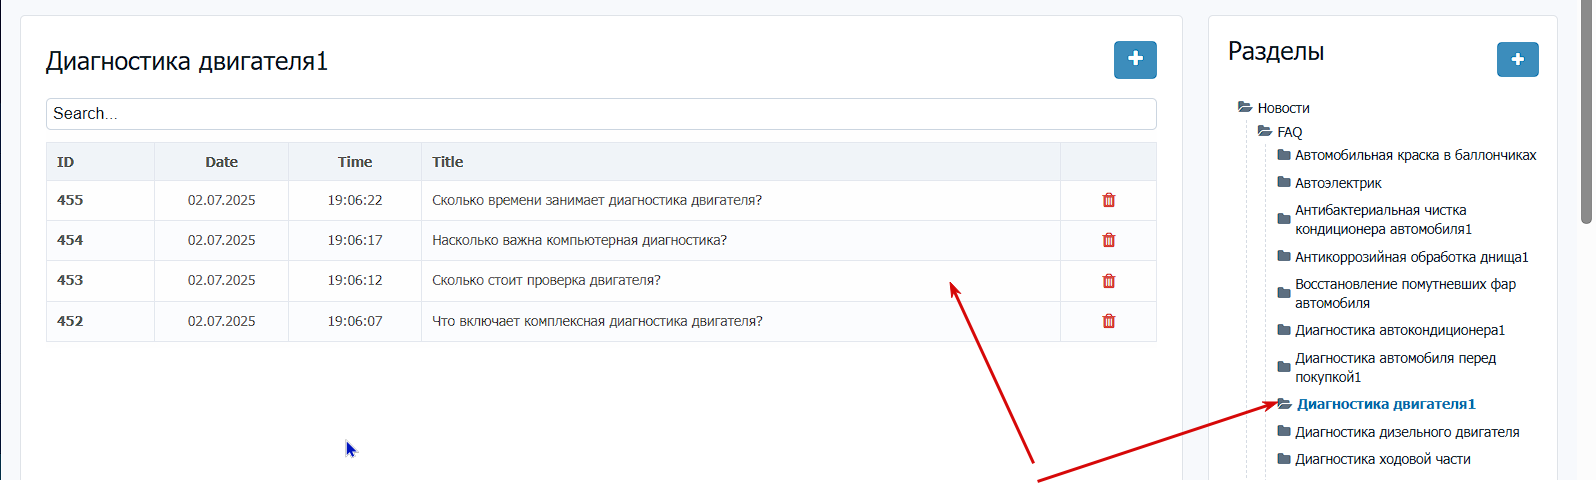Click the Разделы panel heading
The width and height of the screenshot is (1596, 483).
1276,51
